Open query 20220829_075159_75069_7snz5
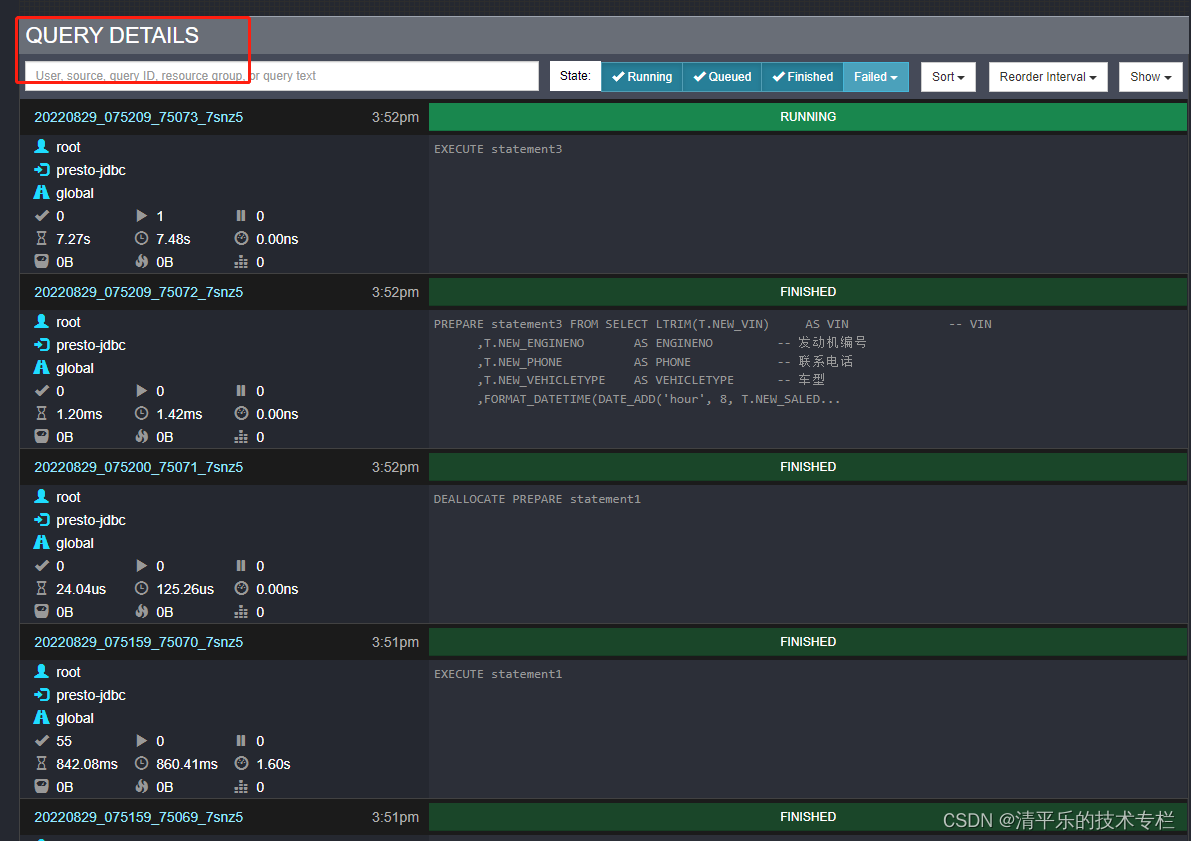The image size is (1191, 841). click(x=138, y=817)
